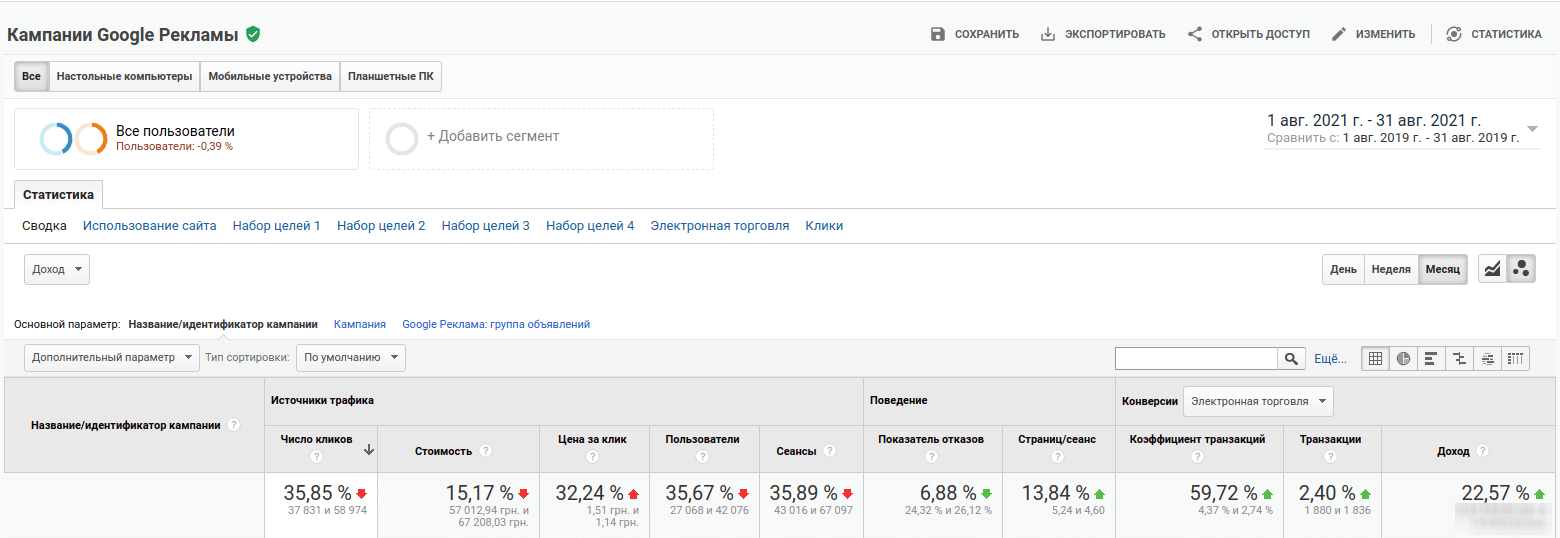Filter by Планшетные ПК
1560x538 pixels.
(x=391, y=76)
